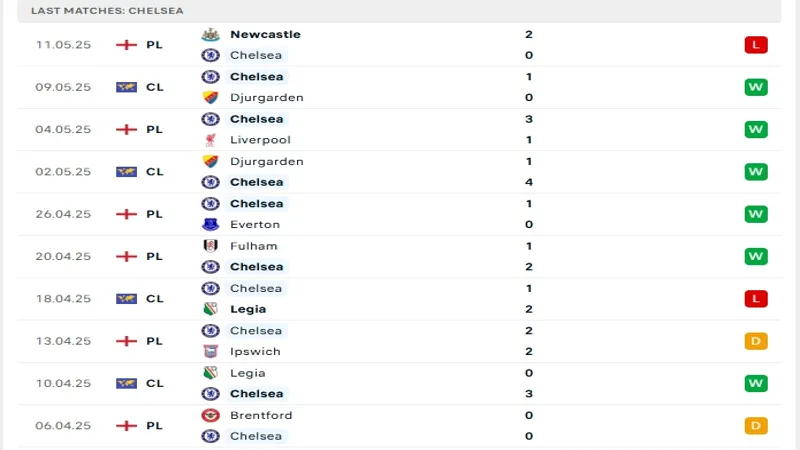
Task: Click the CL competition flag on 09.05.25 row
Action: tap(126, 87)
